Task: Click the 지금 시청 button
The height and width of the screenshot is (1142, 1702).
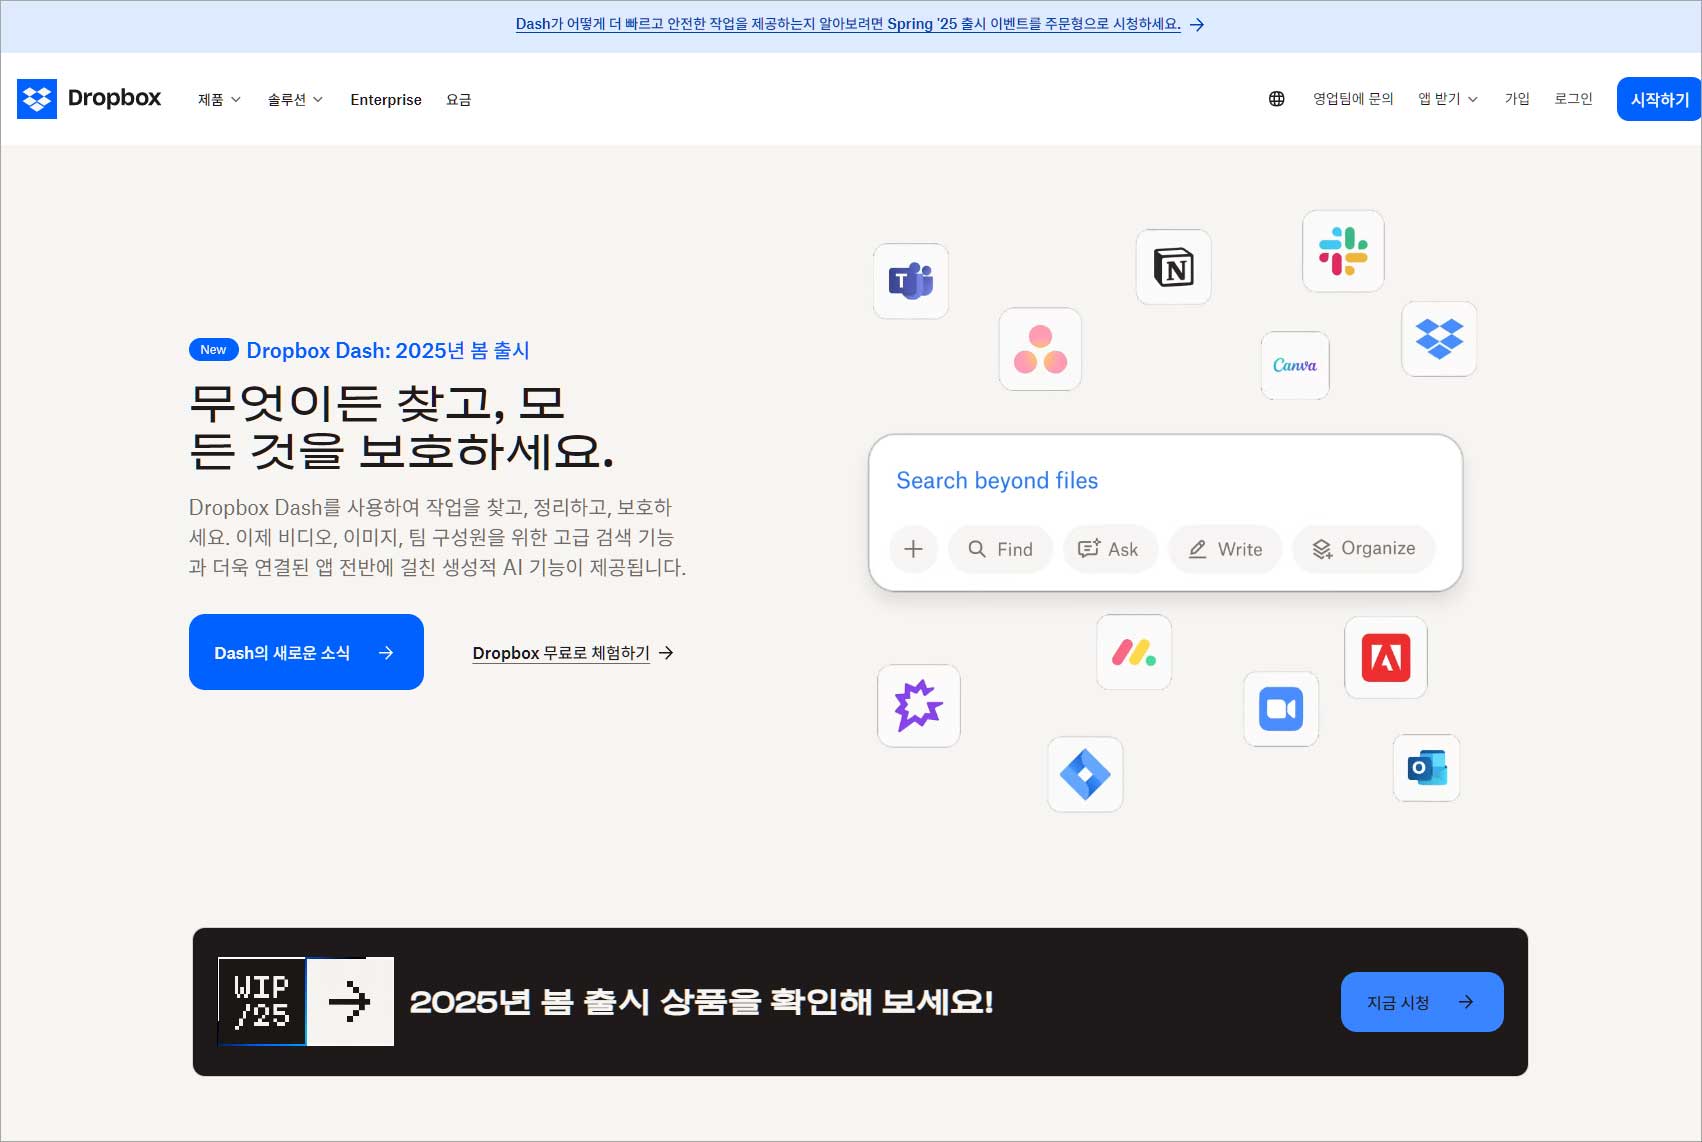Action: click(1421, 1001)
